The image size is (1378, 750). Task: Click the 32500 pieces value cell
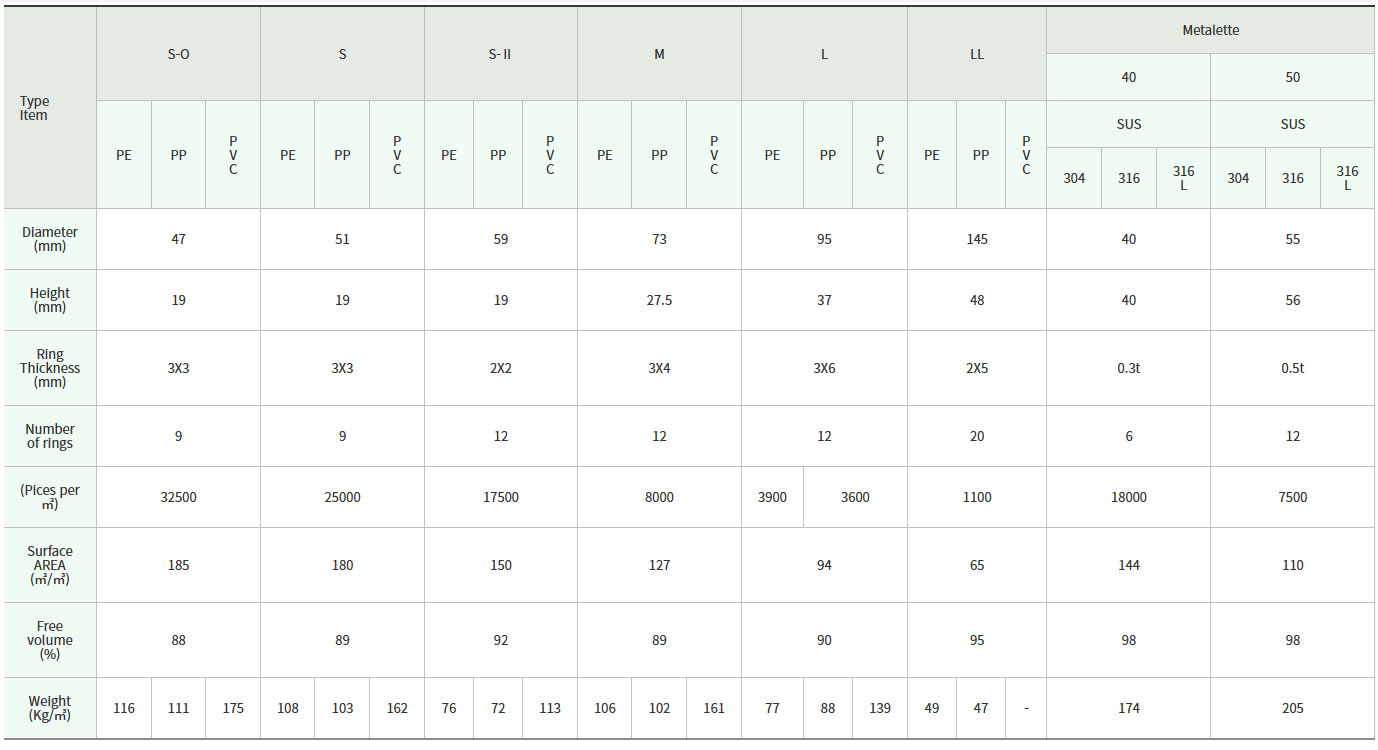178,497
